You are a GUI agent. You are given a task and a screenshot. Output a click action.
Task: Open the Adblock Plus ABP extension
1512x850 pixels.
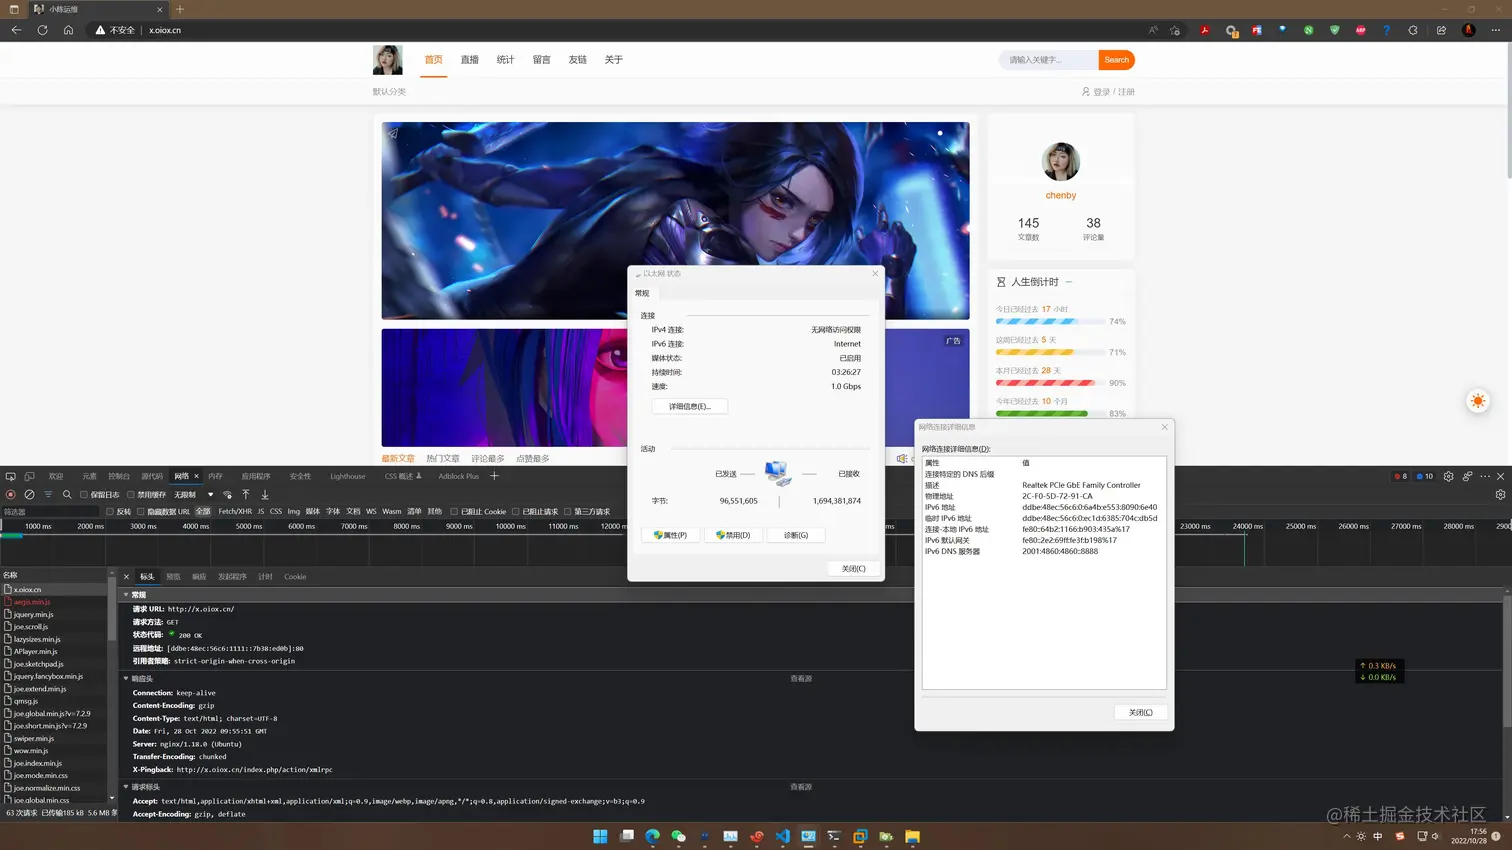pyautogui.click(x=1360, y=30)
